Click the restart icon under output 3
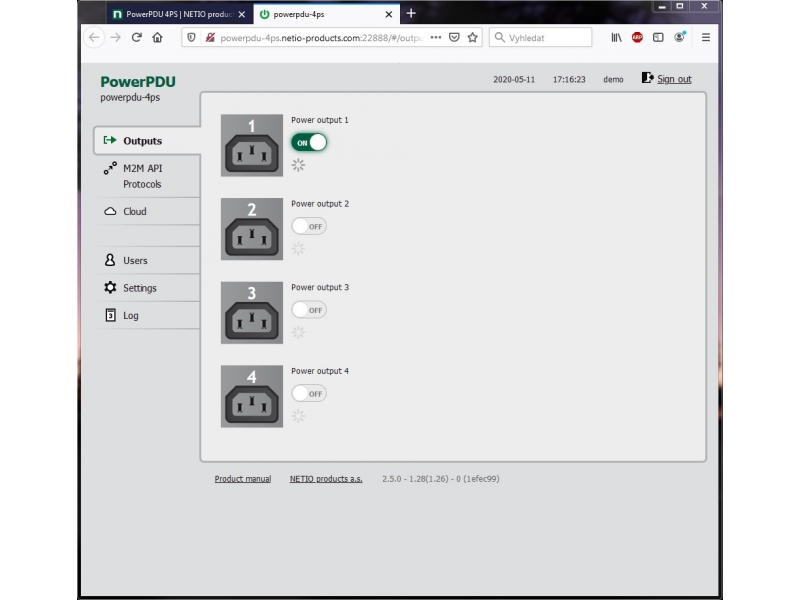The width and height of the screenshot is (800, 600). pyautogui.click(x=298, y=332)
